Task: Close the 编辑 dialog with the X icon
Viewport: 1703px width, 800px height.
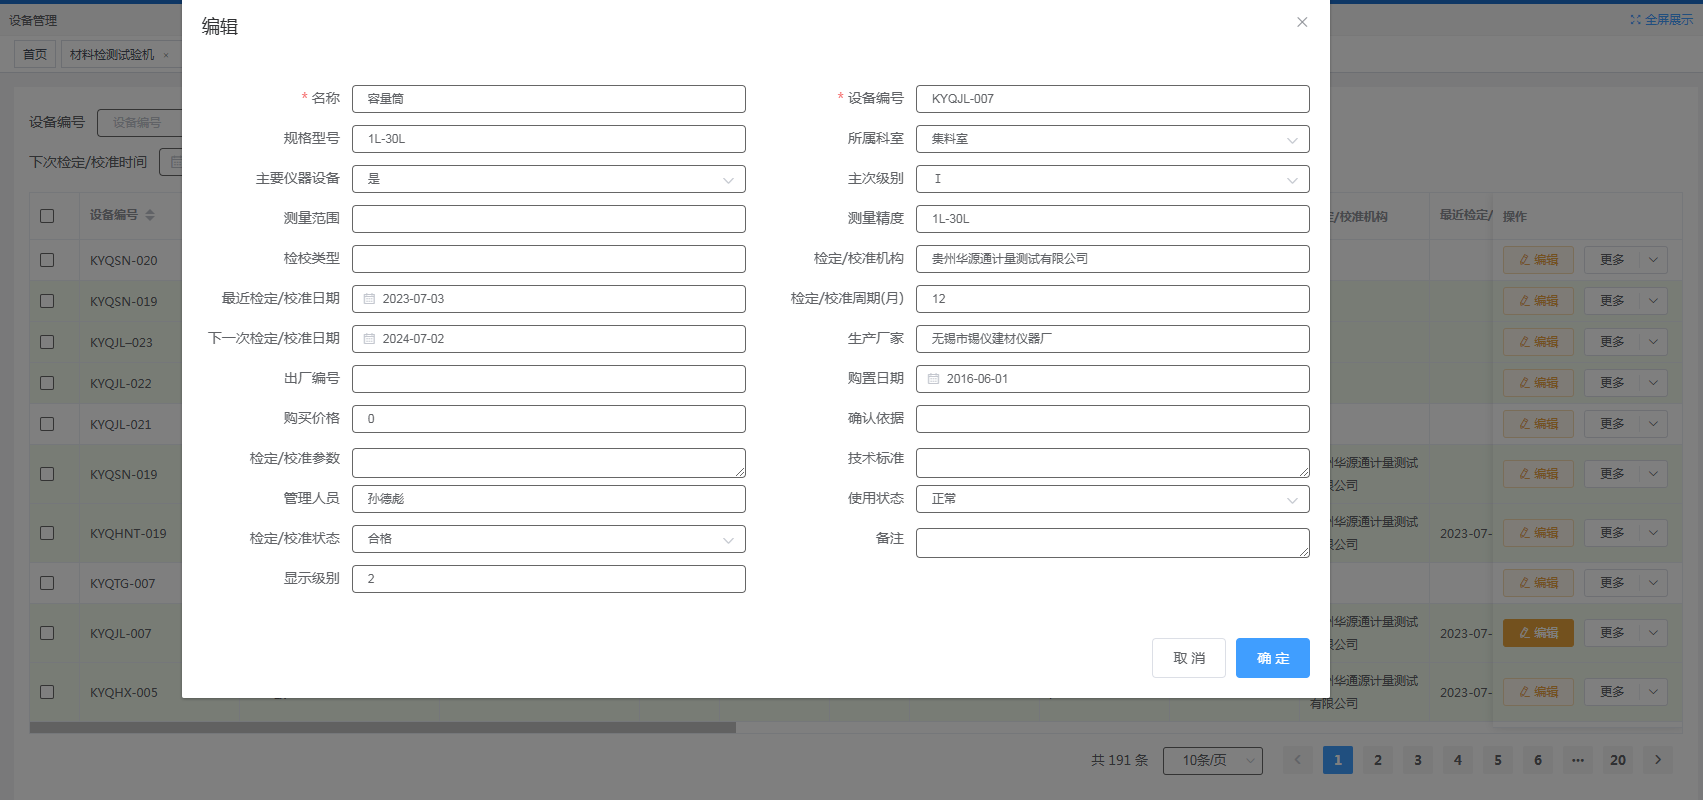Action: [1302, 22]
